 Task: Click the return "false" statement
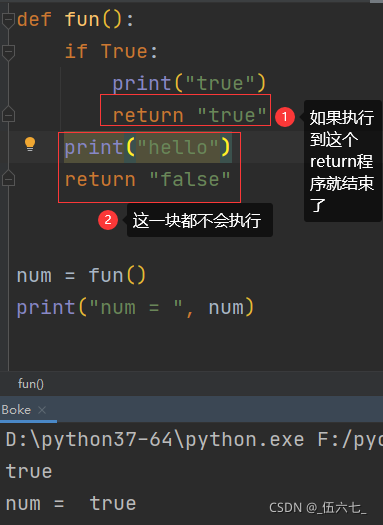tap(147, 179)
